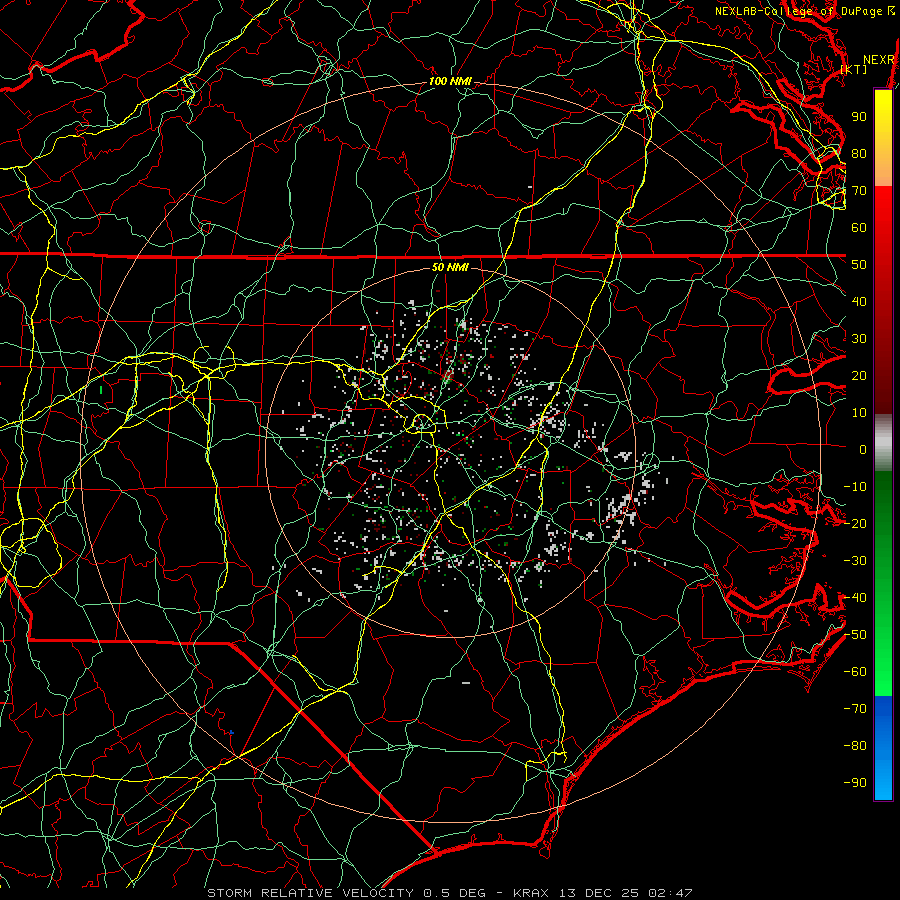Select the 20 value on velocity scale
The width and height of the screenshot is (900, 900).
point(859,375)
